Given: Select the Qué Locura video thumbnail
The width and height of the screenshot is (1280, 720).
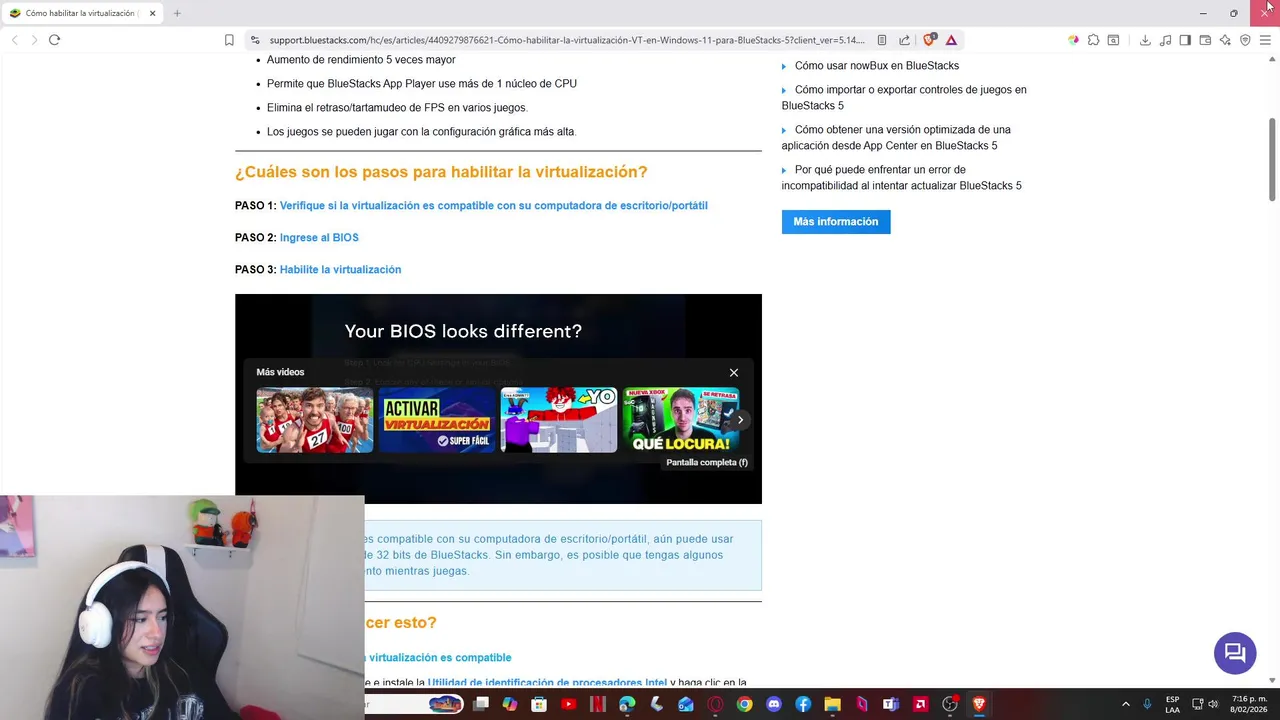Looking at the screenshot, I should (681, 420).
